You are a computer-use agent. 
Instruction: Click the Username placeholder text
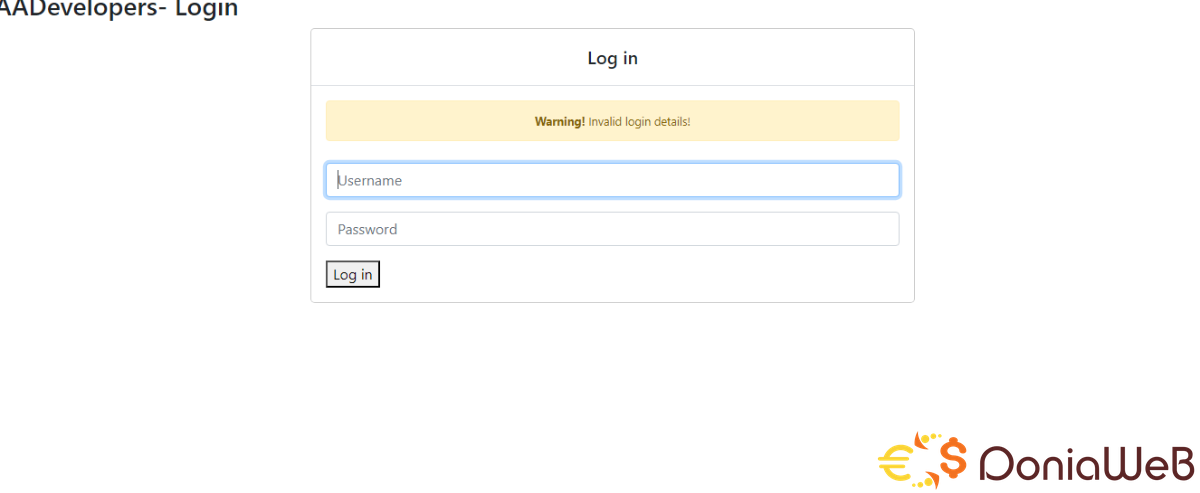(370, 181)
